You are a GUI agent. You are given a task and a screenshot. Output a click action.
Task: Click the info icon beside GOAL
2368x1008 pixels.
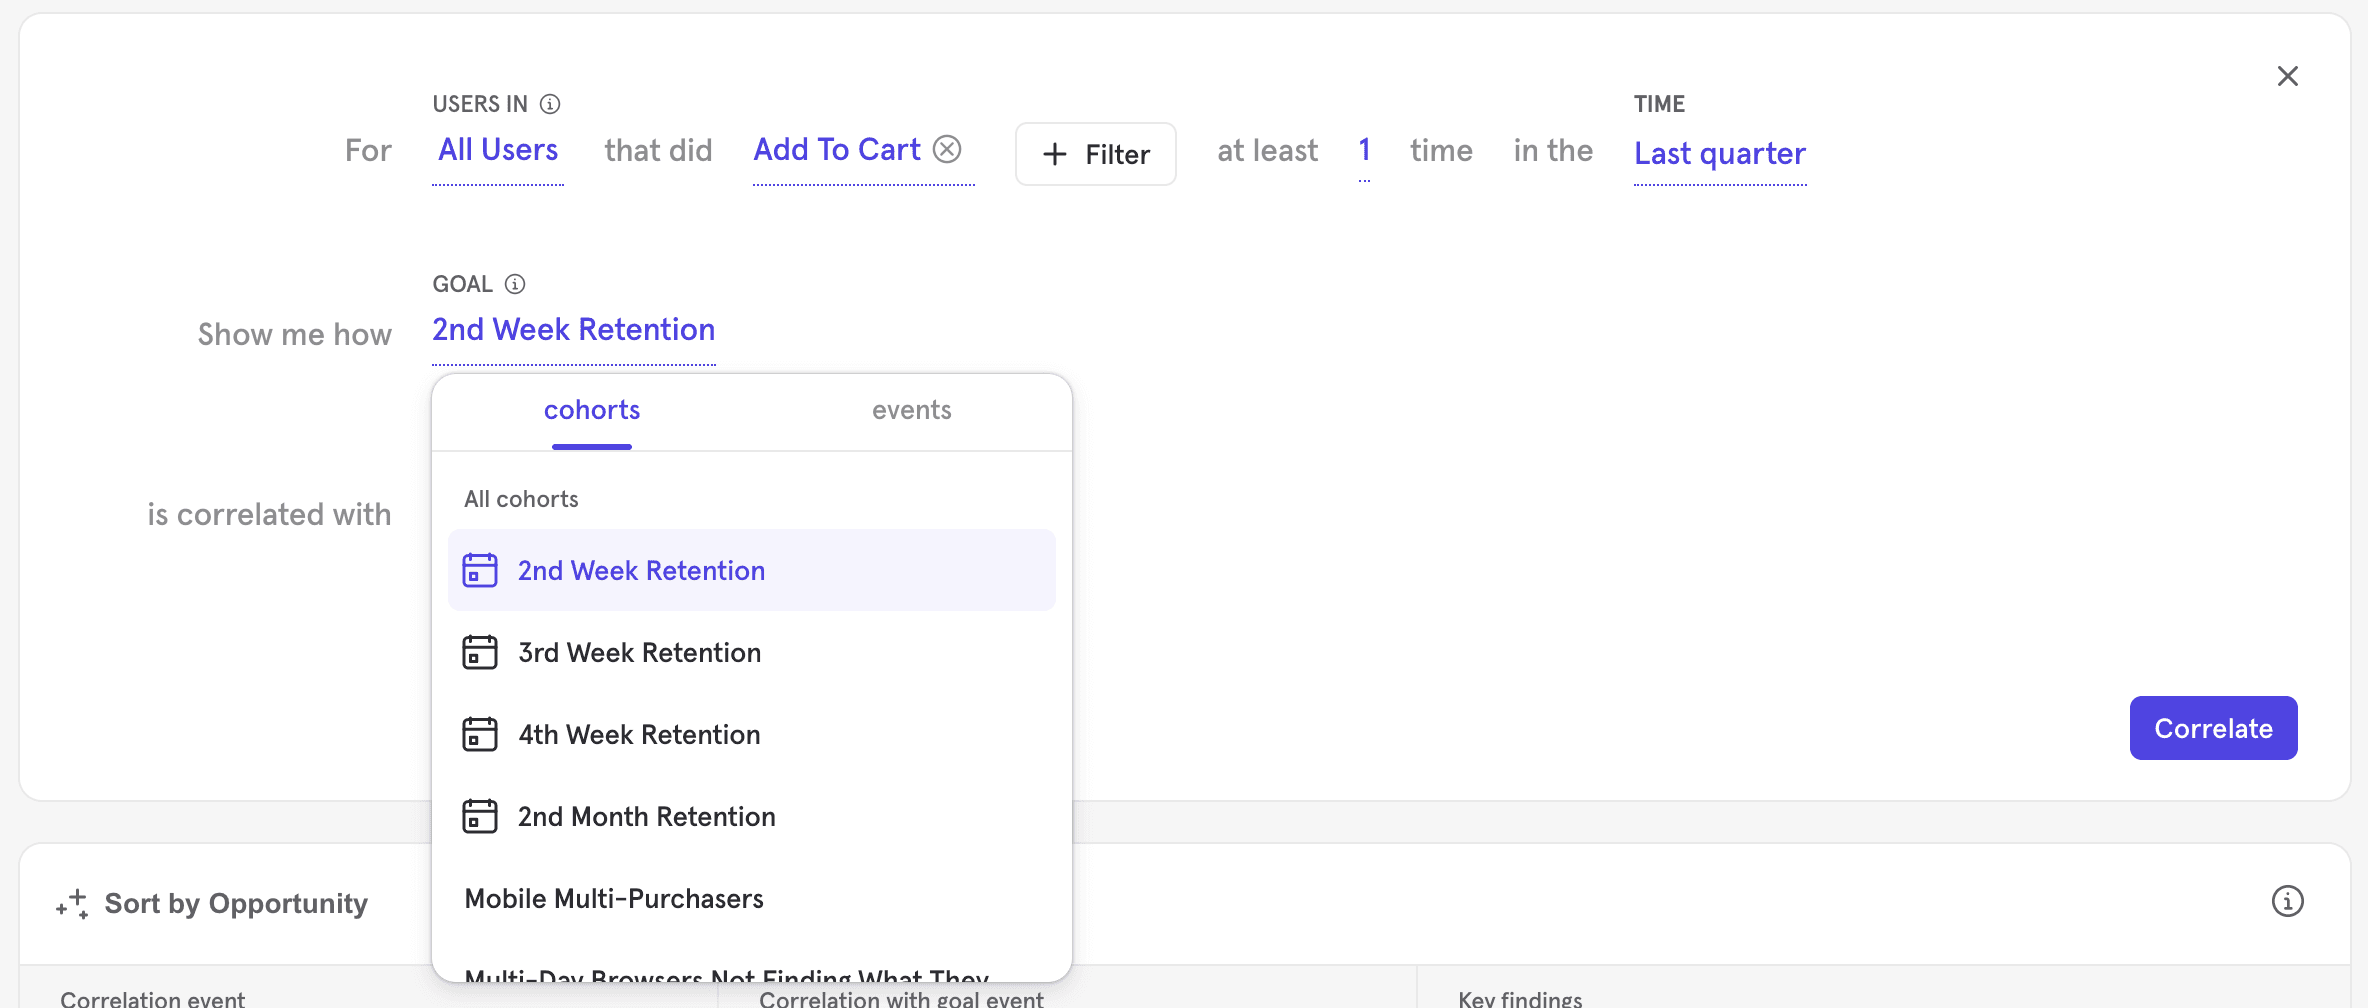515,283
